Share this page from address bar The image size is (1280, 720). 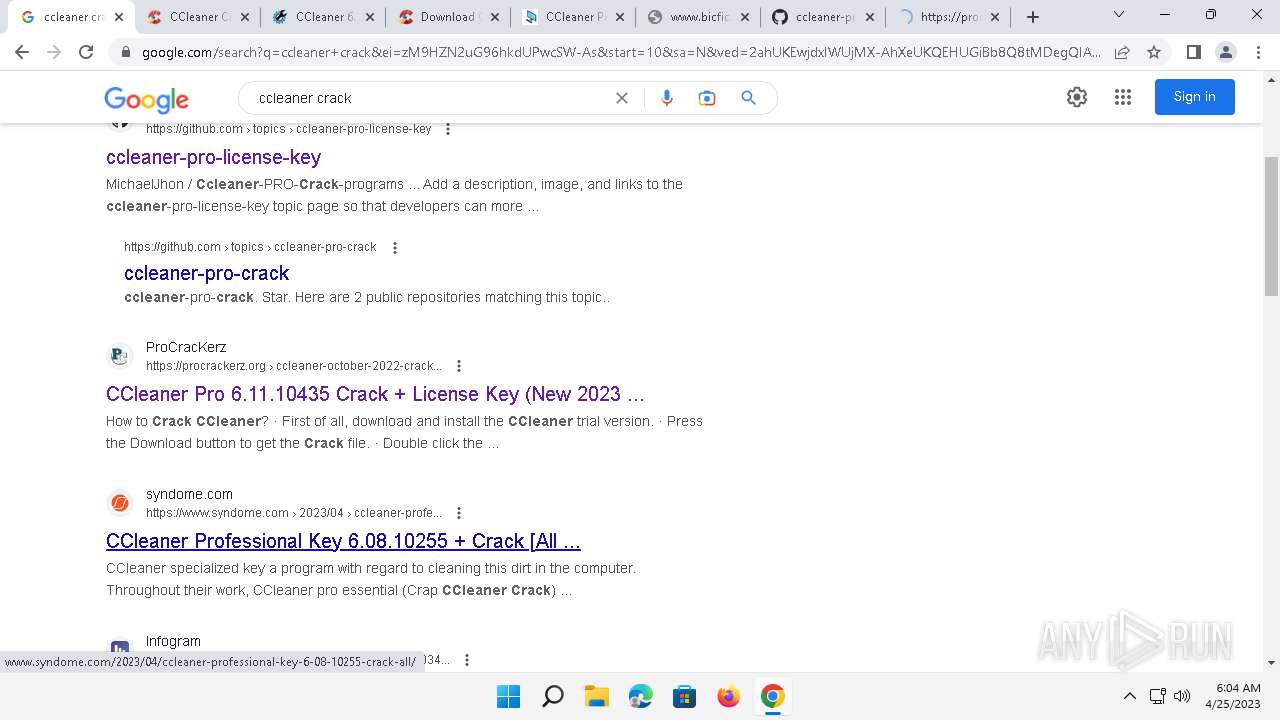[1122, 52]
